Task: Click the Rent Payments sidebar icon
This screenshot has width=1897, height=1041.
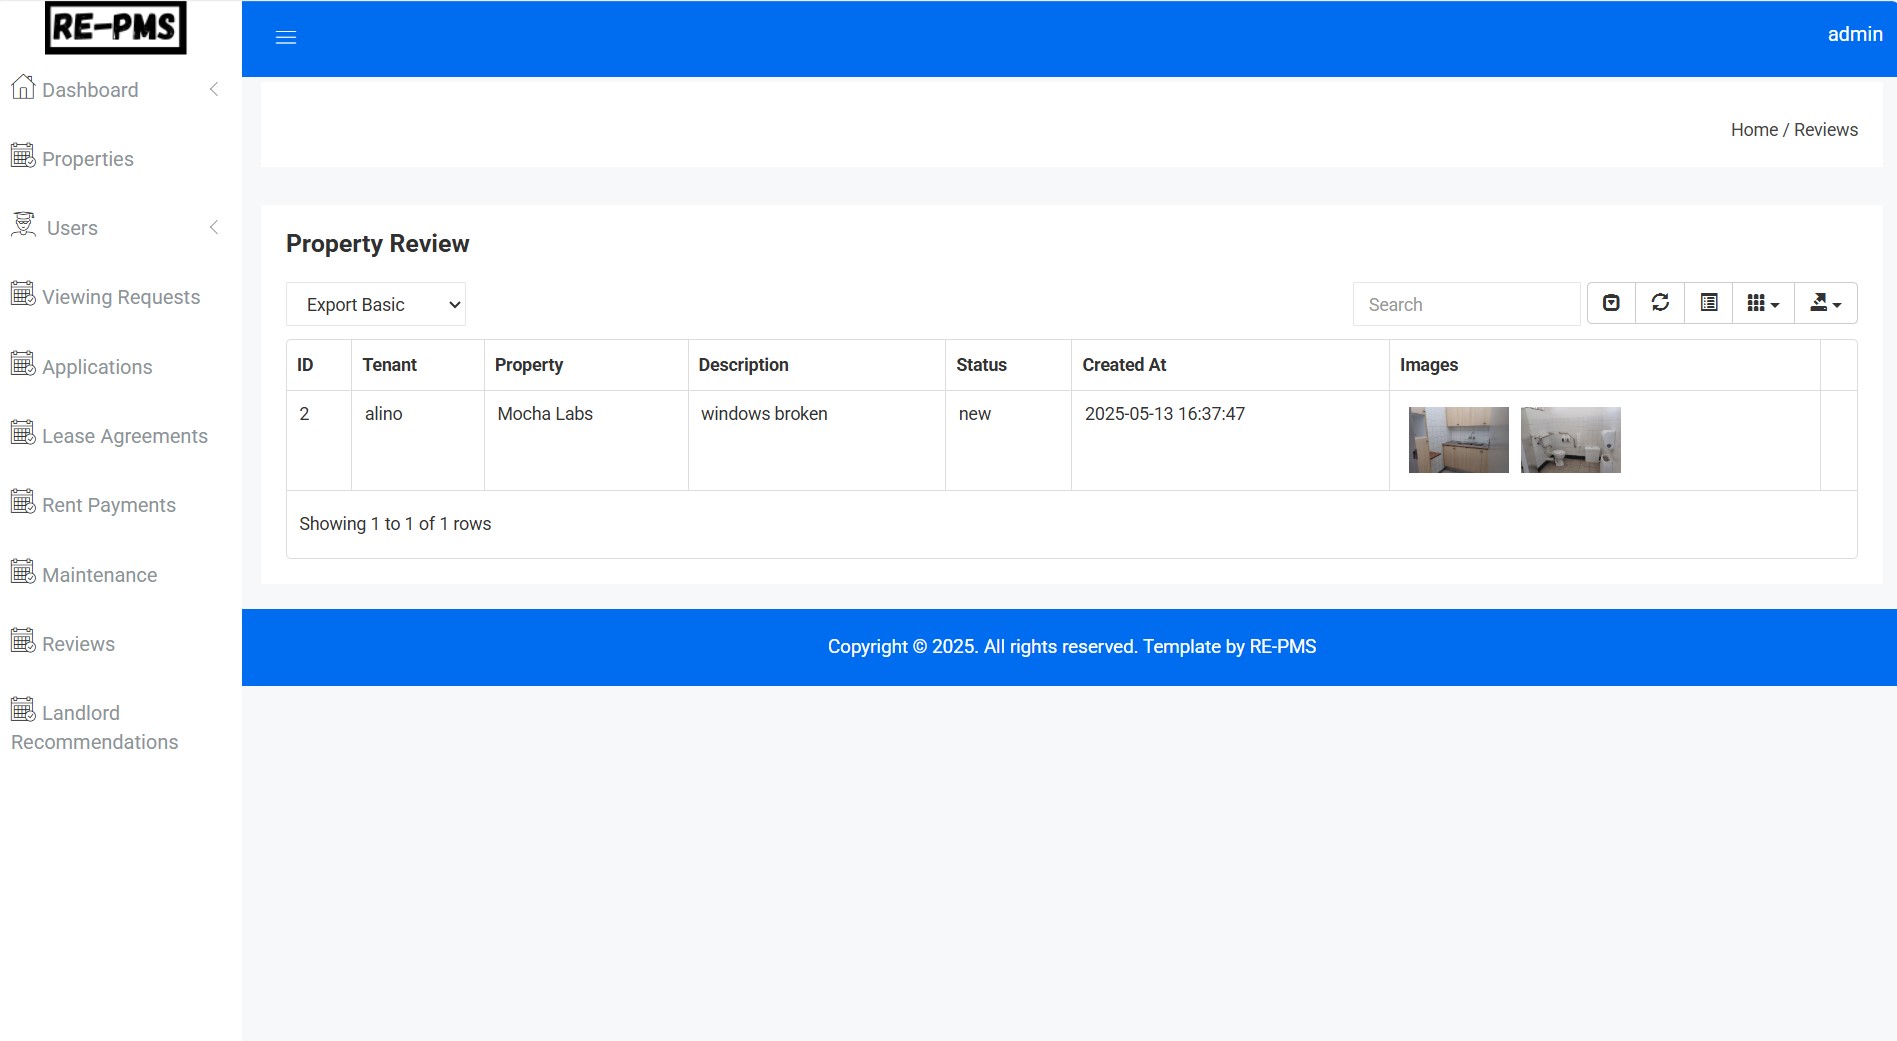Action: coord(23,502)
